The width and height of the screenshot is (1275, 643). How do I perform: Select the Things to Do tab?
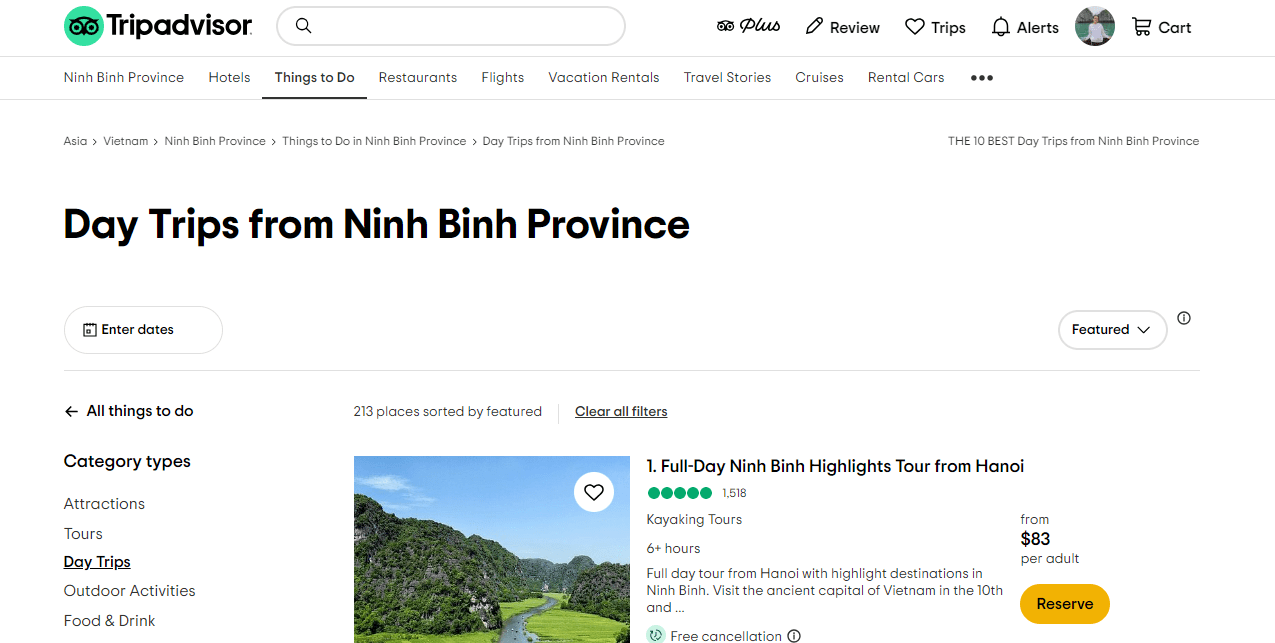[x=314, y=78]
